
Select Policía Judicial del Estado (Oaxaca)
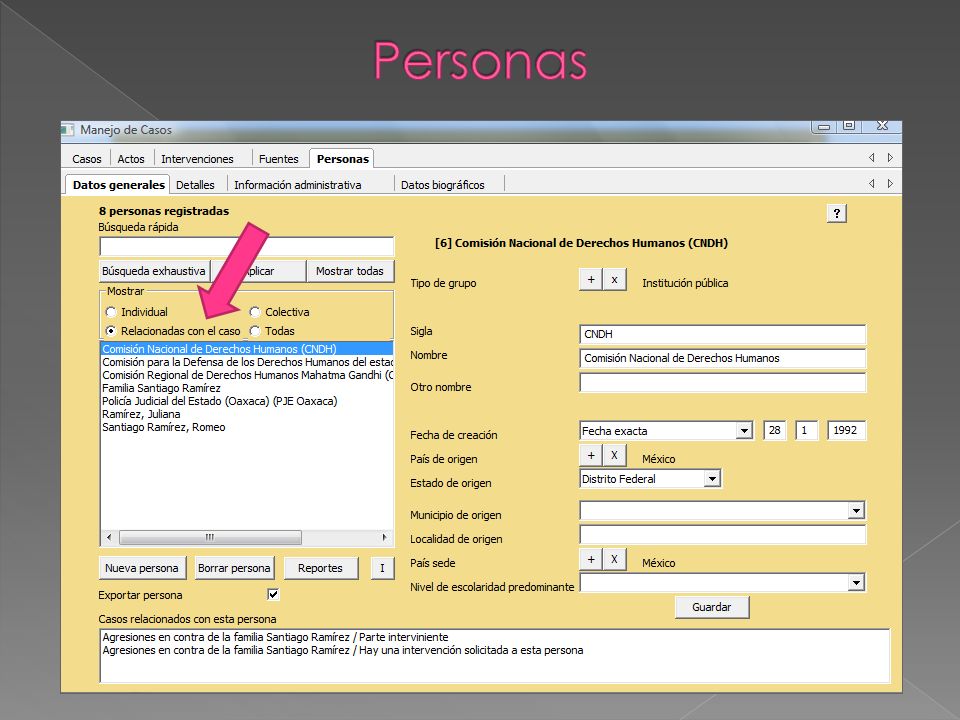(x=246, y=401)
